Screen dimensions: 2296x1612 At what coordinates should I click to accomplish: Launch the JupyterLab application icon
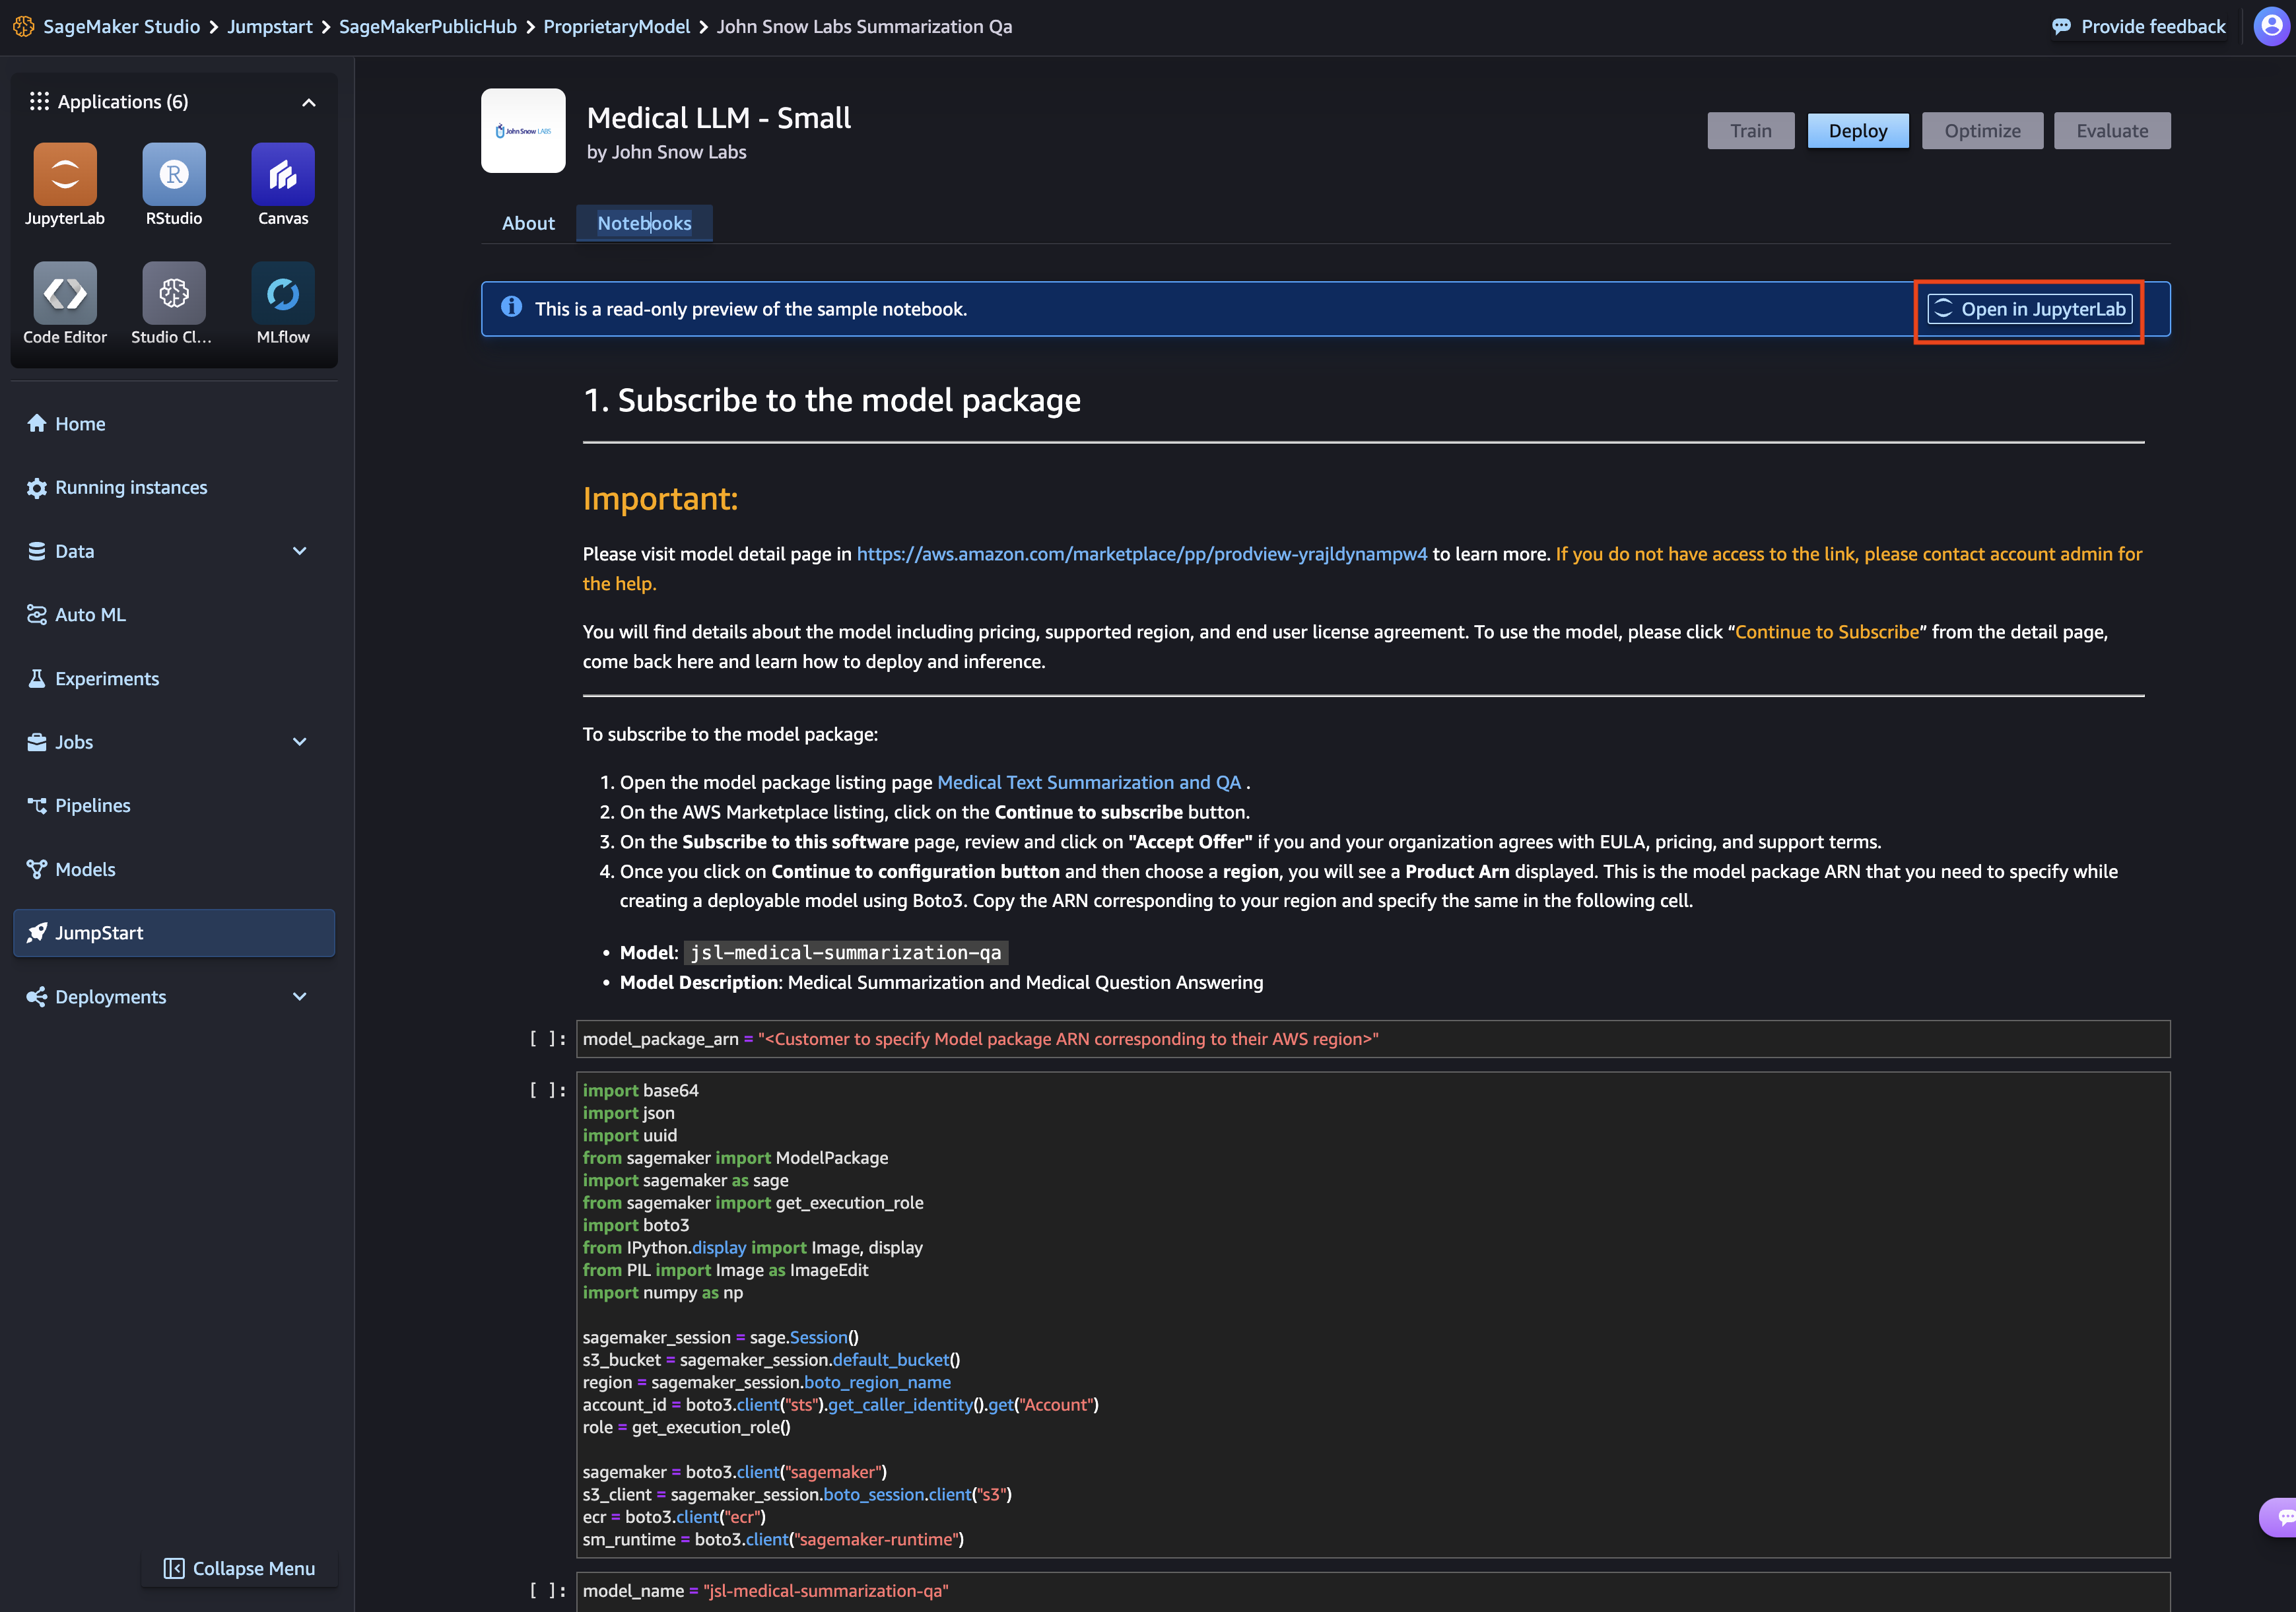65,175
